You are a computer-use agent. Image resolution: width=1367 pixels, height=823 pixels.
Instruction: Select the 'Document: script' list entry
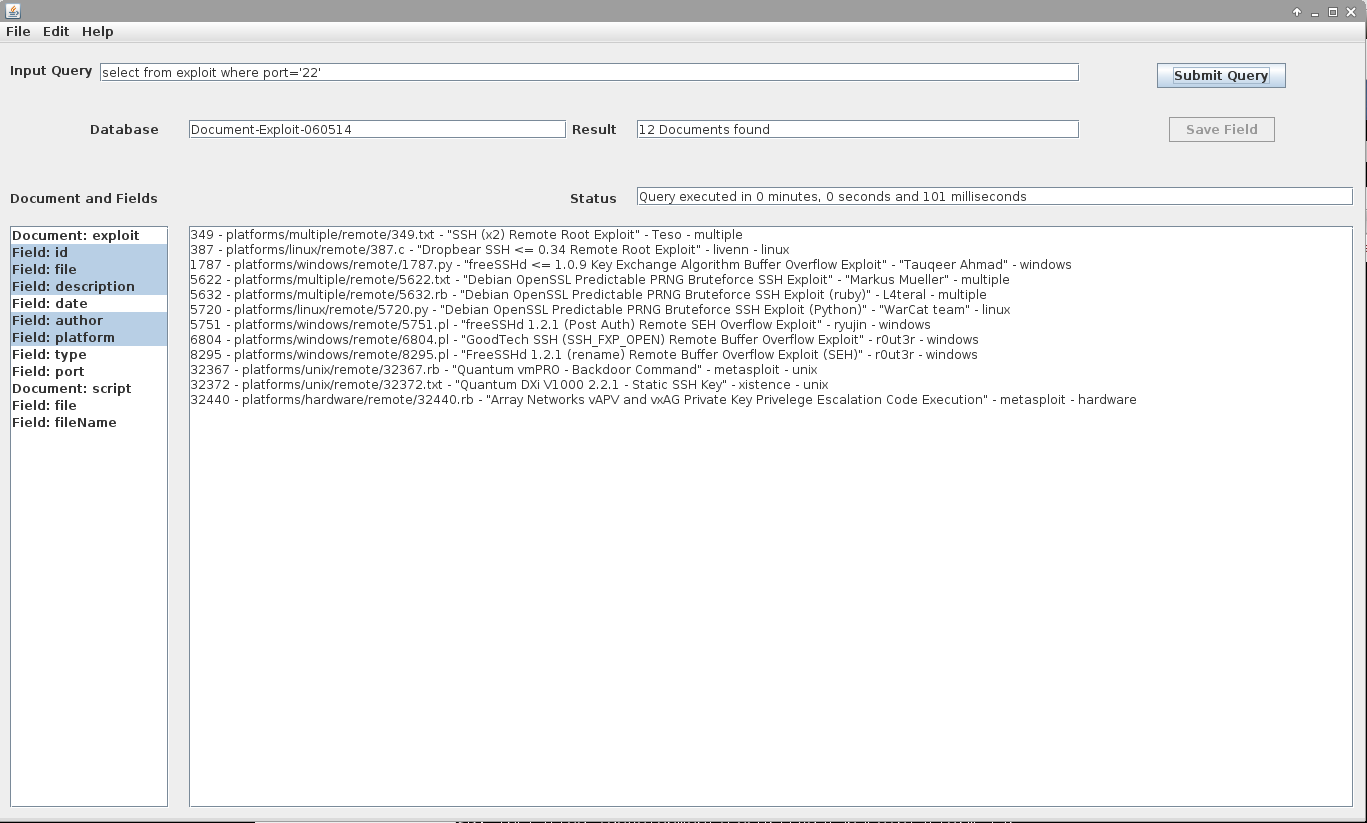(89, 388)
